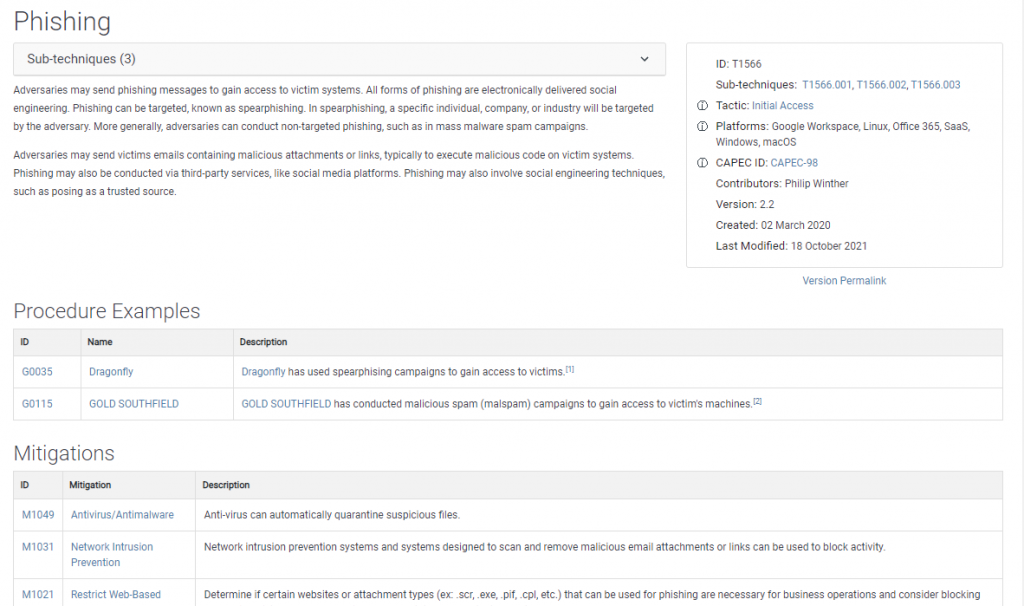Click Created: 02 March 2020 text
The width and height of the screenshot is (1024, 606).
[x=773, y=225]
